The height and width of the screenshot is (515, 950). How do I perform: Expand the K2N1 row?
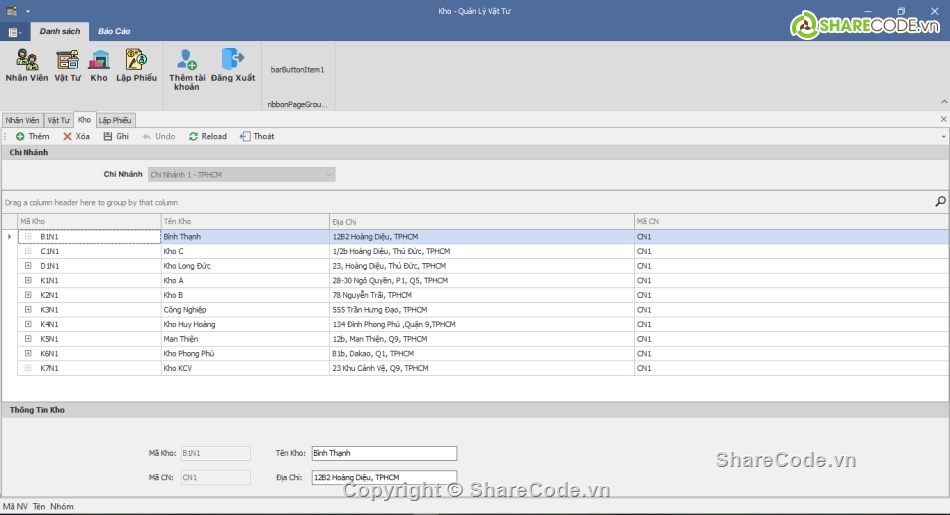click(x=28, y=294)
